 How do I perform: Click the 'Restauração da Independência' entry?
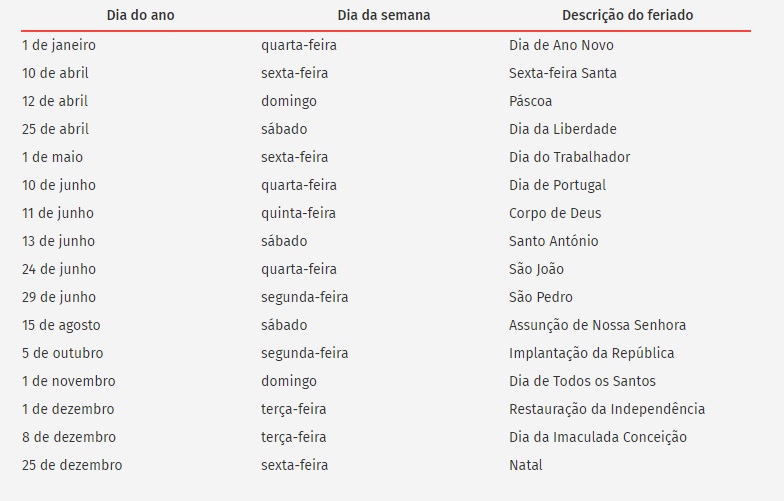(x=607, y=409)
